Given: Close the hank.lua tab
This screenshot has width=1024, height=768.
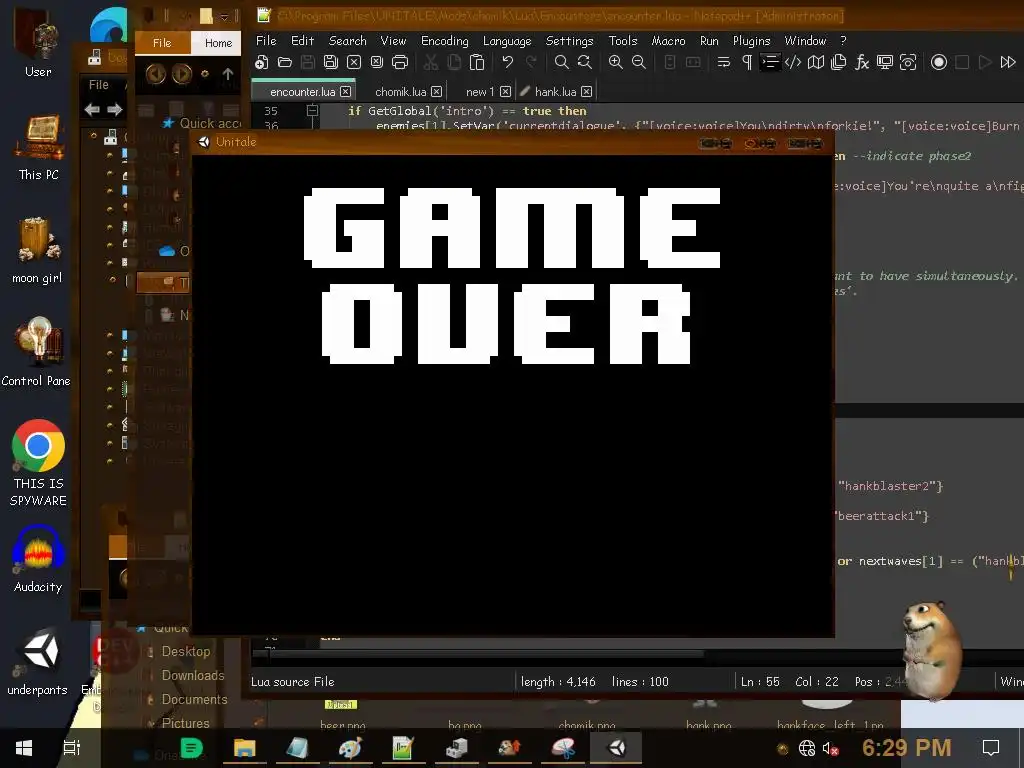Looking at the screenshot, I should pos(586,92).
